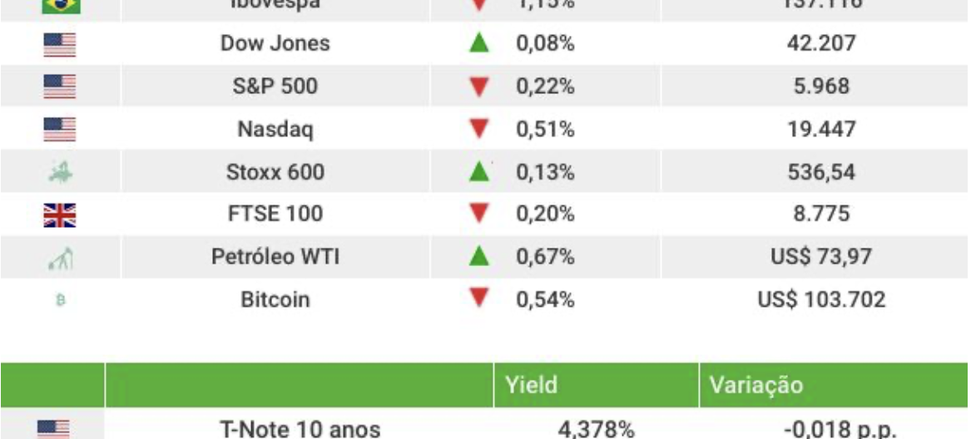Click the green up arrow for Dow Jones
971x439 pixels.
click(479, 43)
